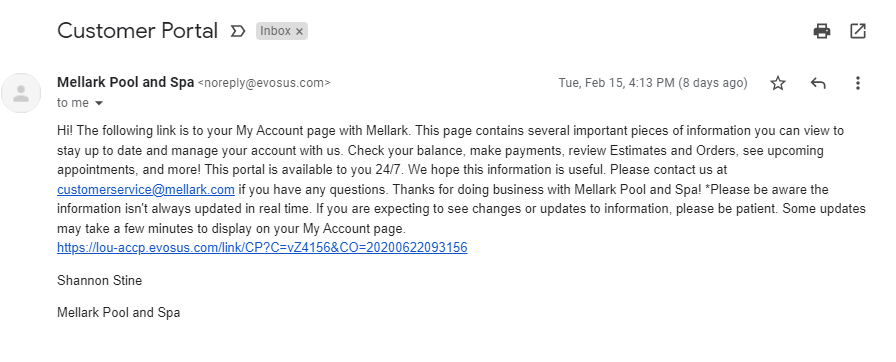The image size is (896, 362).
Task: Click the 'to me' recipient text
Action: pyautogui.click(x=73, y=103)
